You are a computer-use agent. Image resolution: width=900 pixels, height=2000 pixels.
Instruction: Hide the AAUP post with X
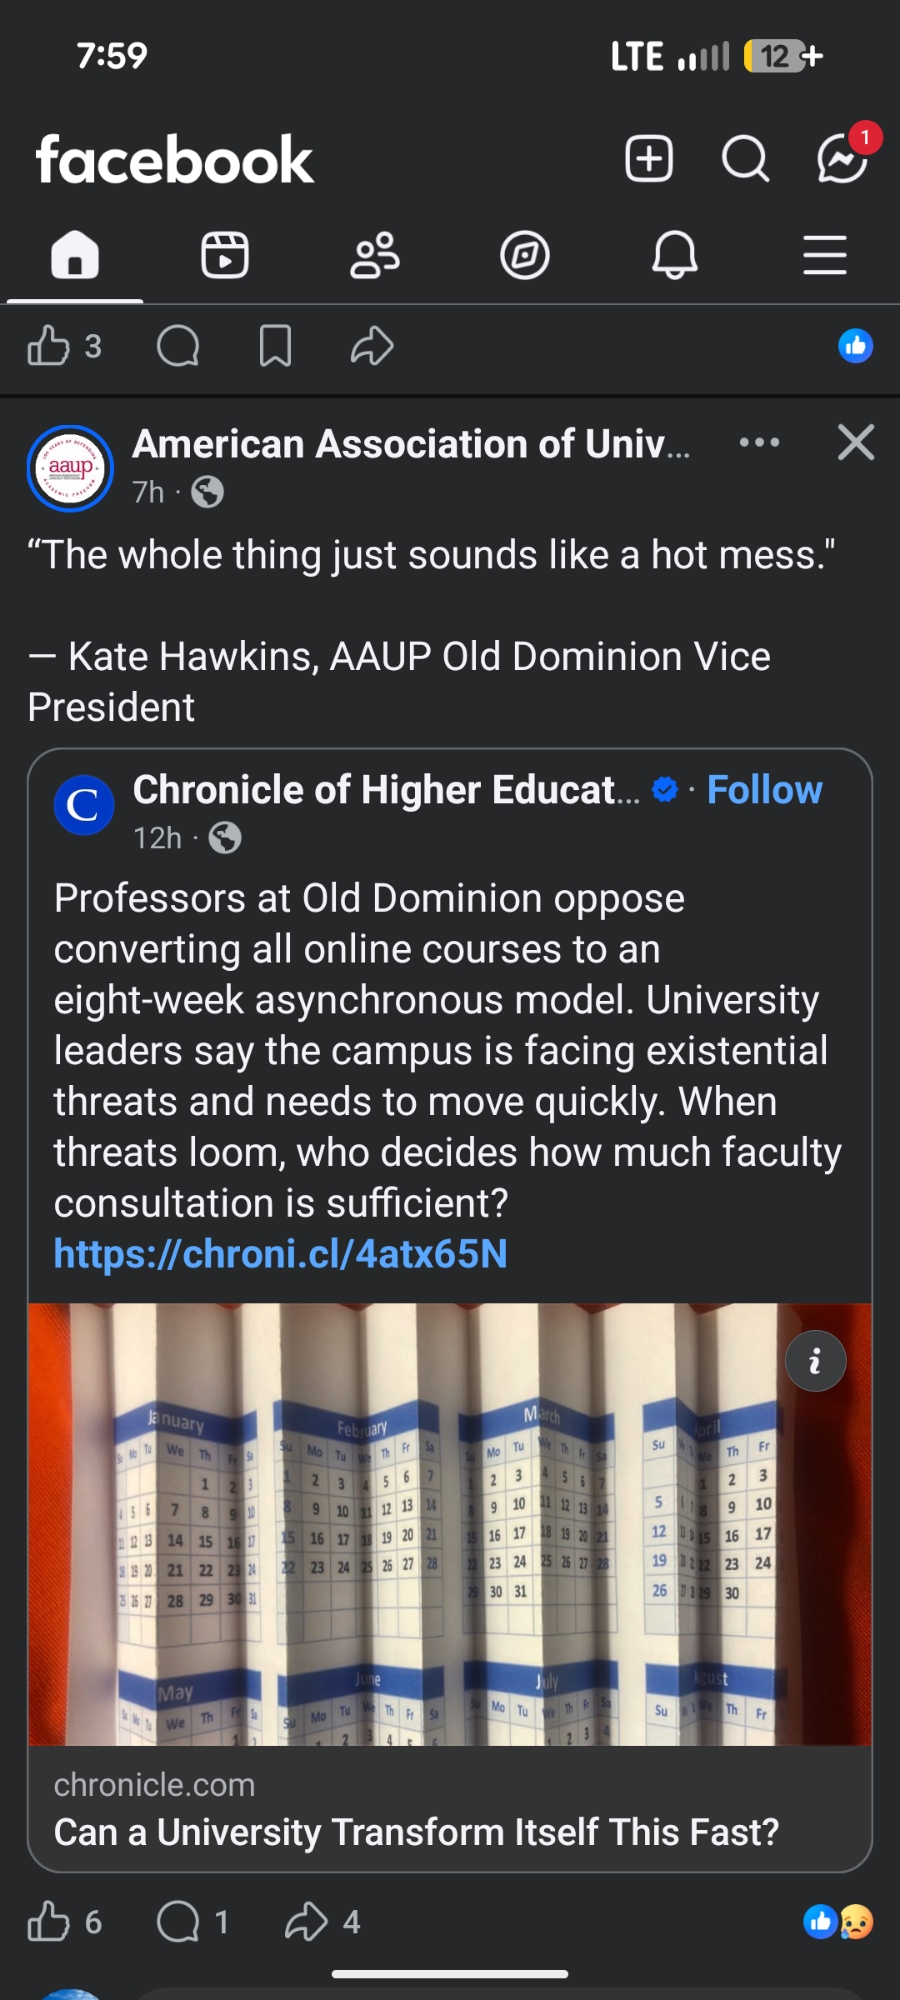point(856,442)
